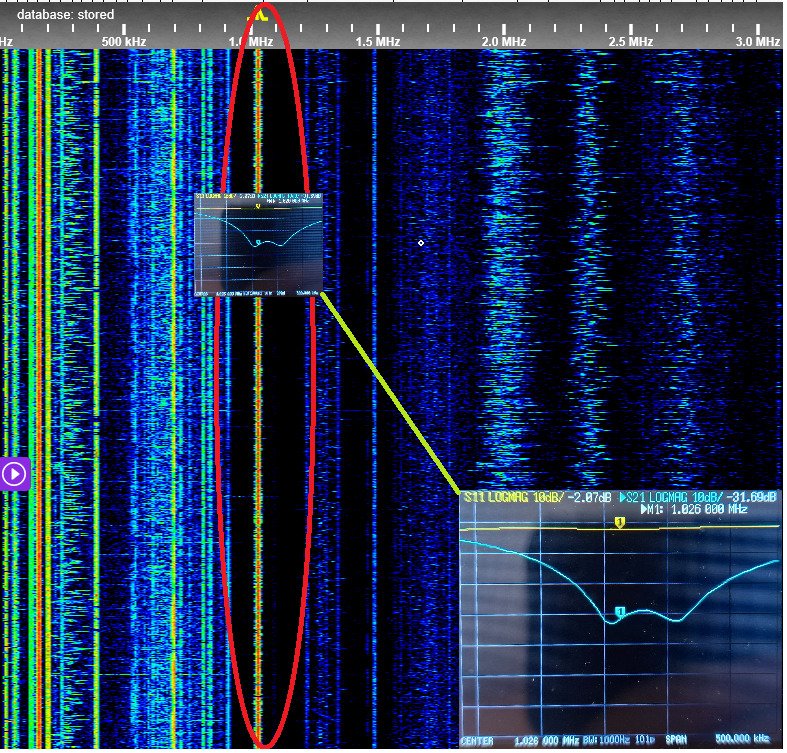Click the 'M1: 1.026 000 MHz' marker readout
The width and height of the screenshot is (787, 753).
tap(695, 510)
